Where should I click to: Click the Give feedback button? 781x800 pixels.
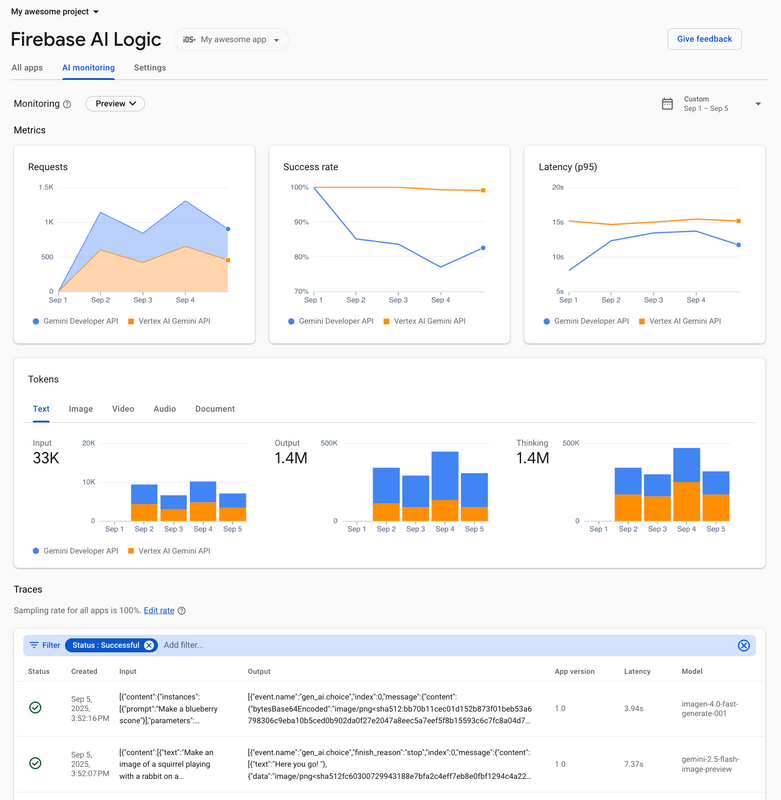pos(704,39)
